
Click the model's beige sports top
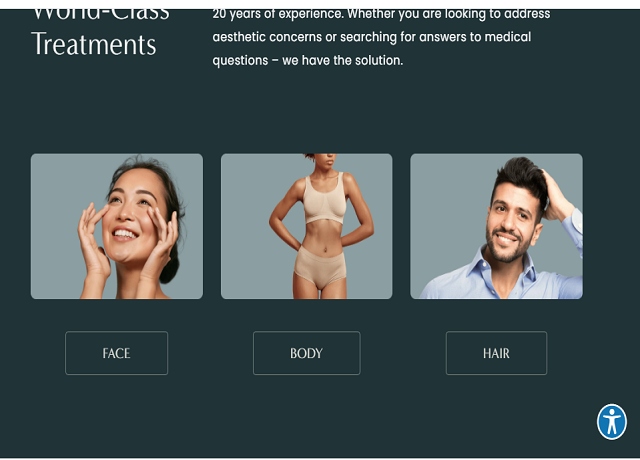click(324, 200)
